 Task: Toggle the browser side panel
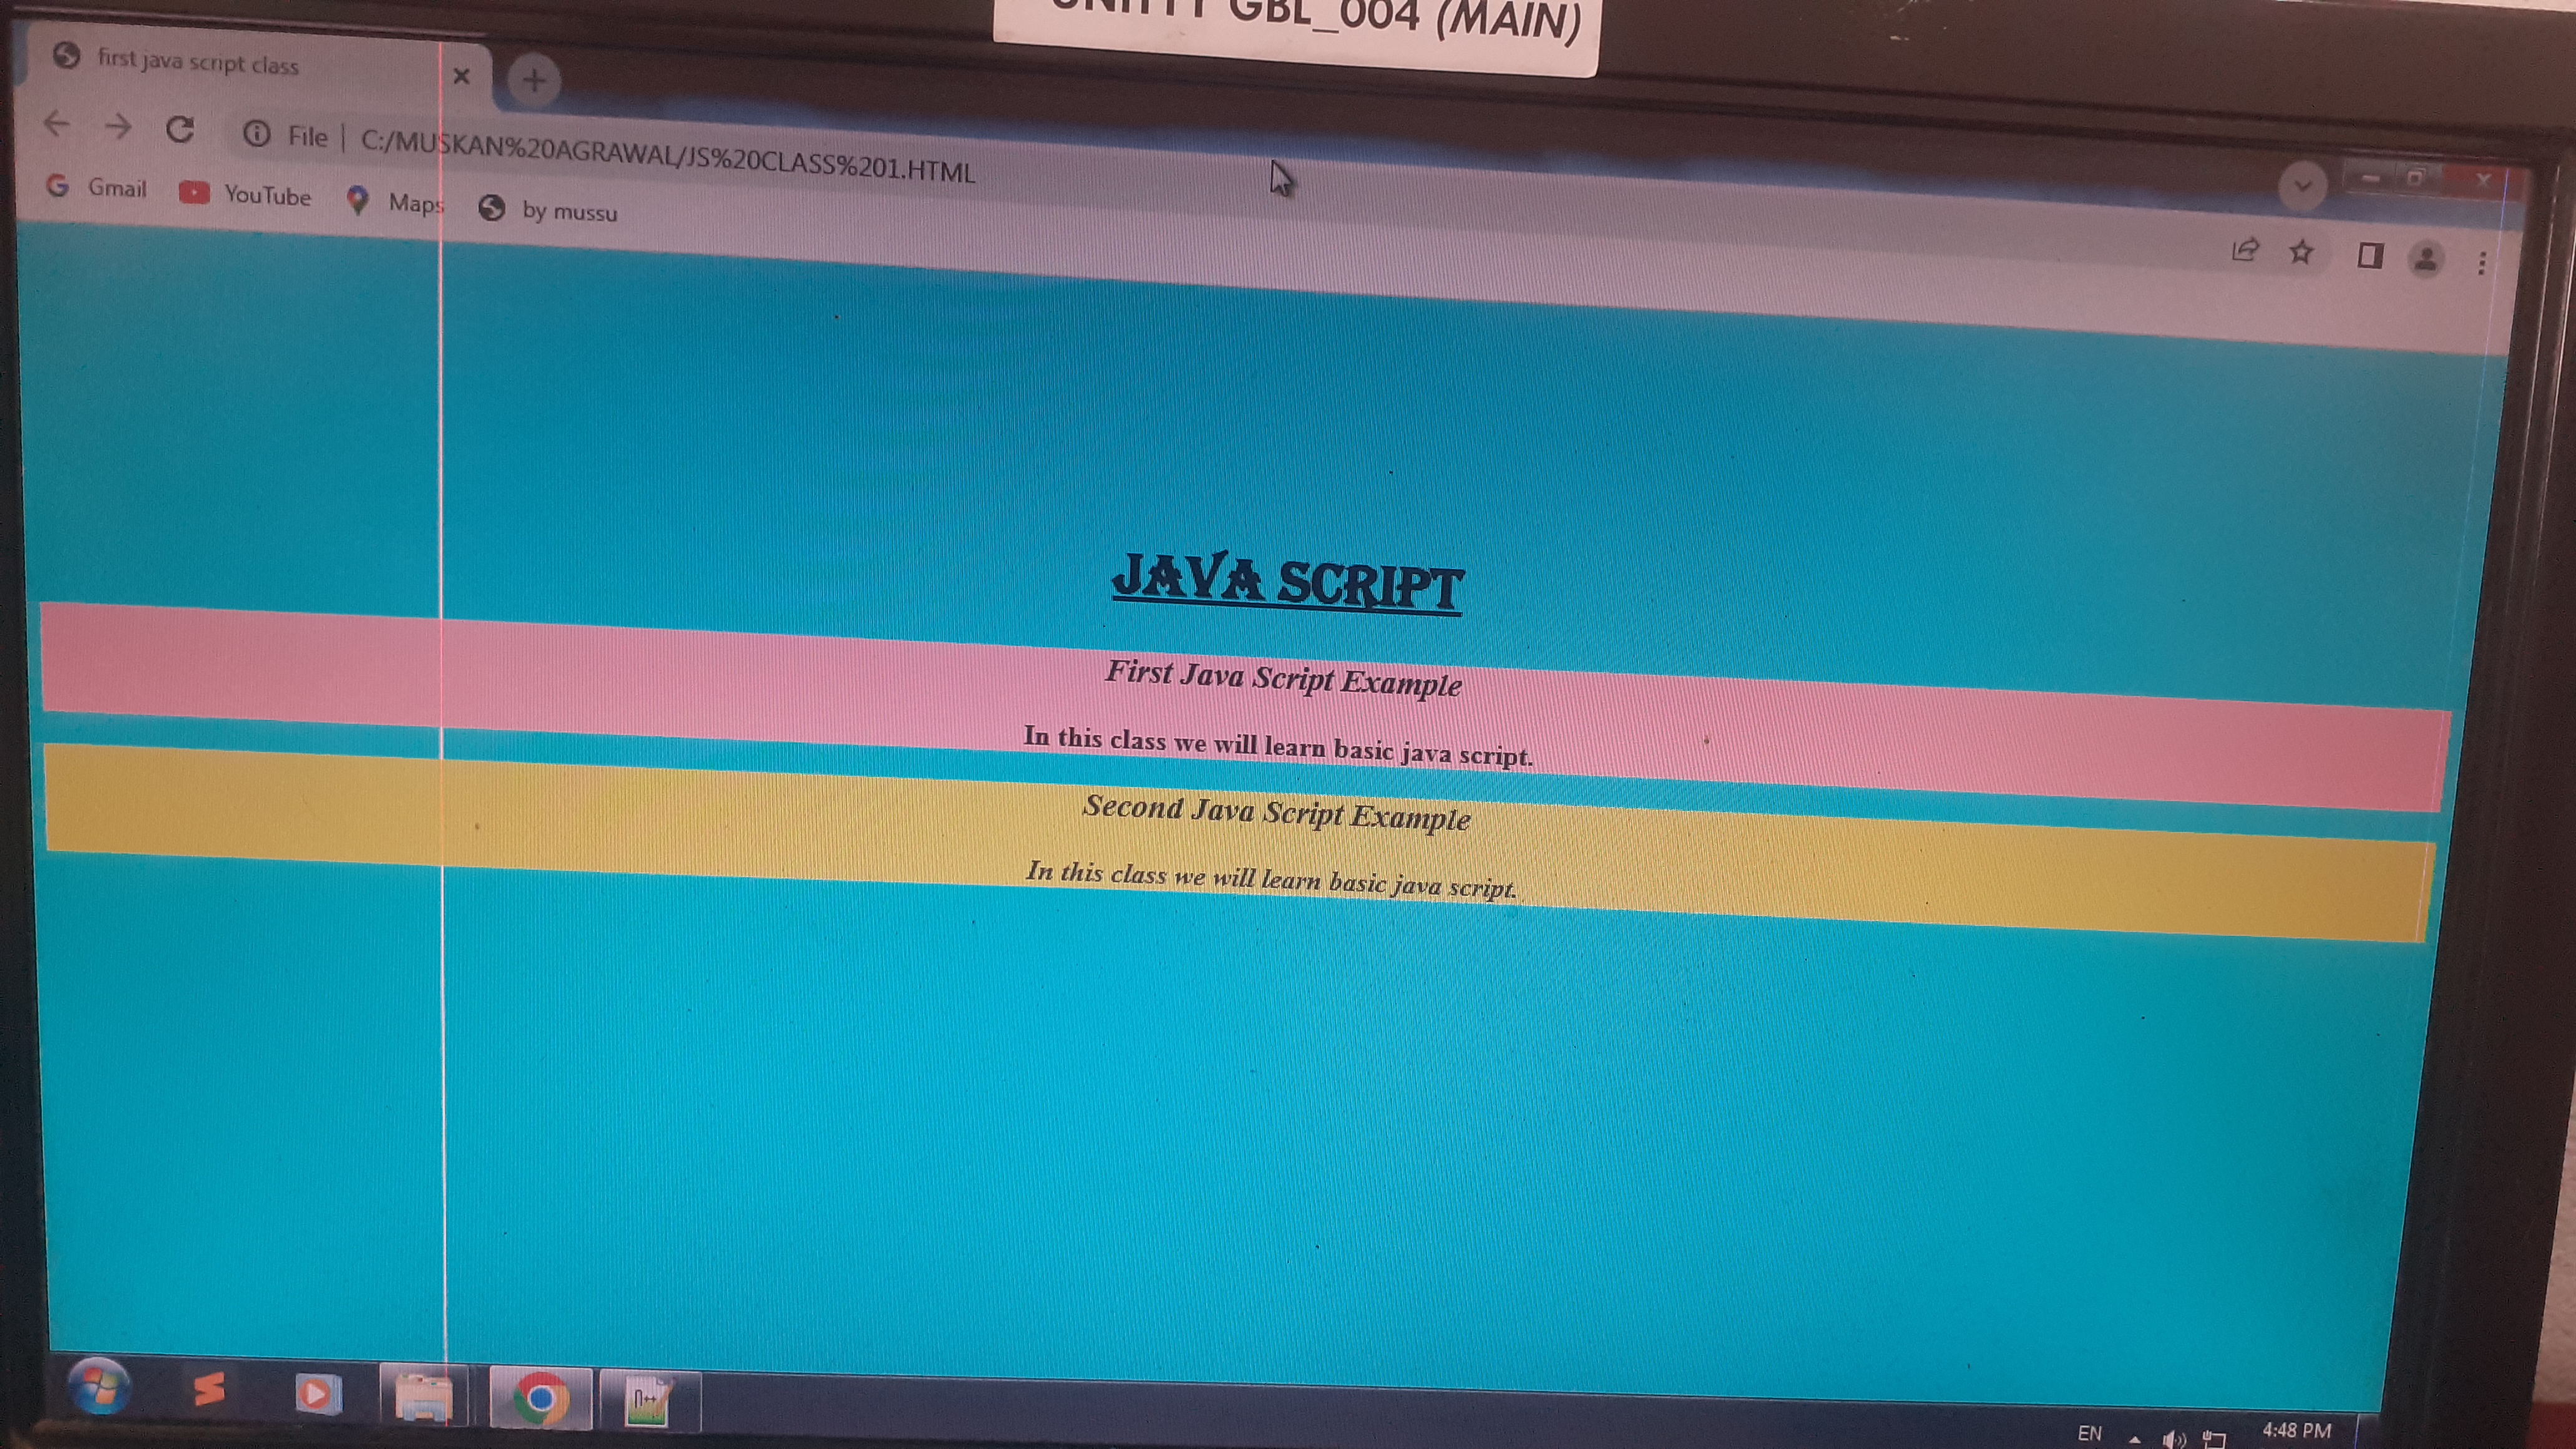[2368, 256]
